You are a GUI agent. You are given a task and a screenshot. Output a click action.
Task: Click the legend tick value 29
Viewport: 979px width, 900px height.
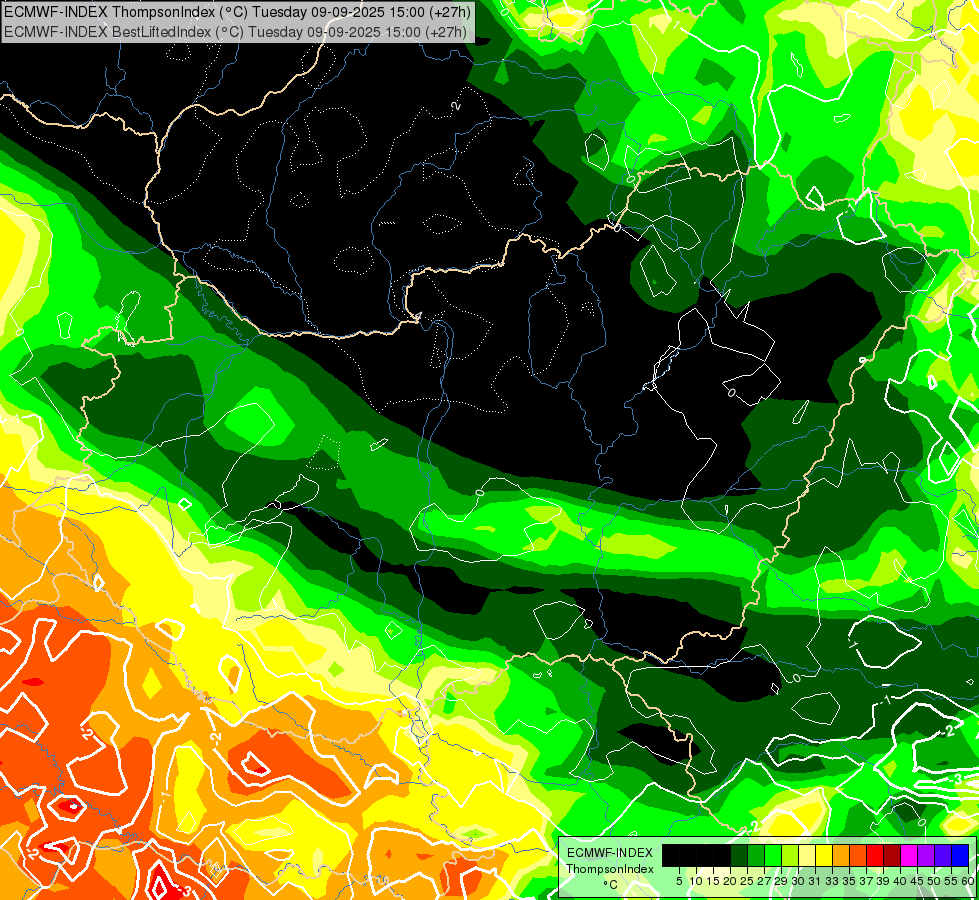pyautogui.click(x=781, y=881)
